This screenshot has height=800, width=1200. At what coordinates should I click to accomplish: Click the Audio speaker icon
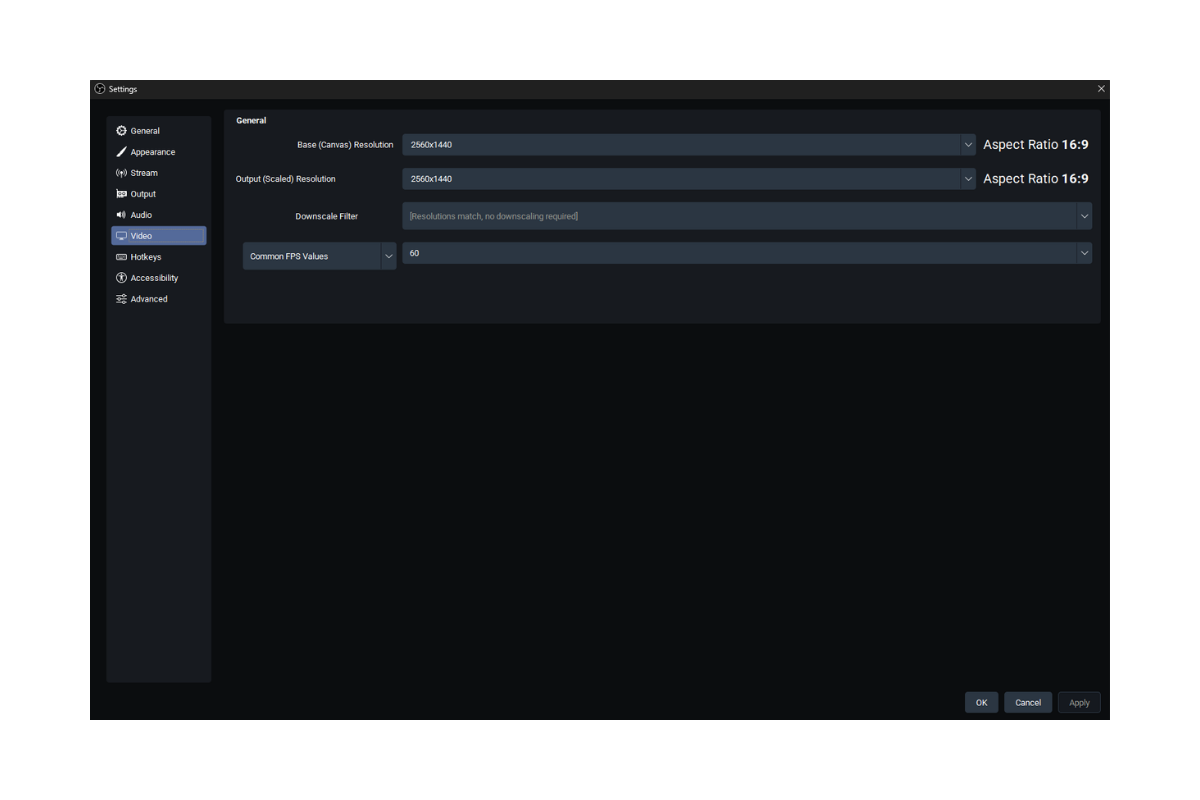tap(121, 215)
